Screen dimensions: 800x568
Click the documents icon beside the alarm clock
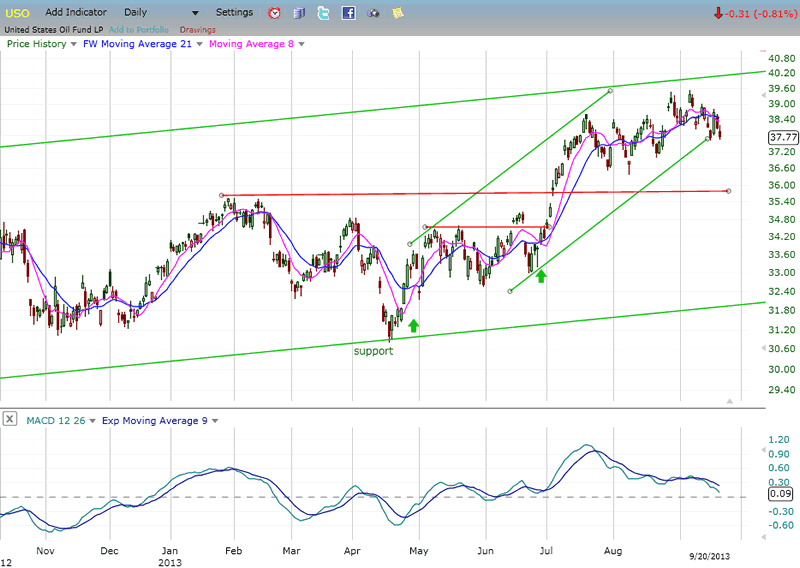pyautogui.click(x=299, y=13)
